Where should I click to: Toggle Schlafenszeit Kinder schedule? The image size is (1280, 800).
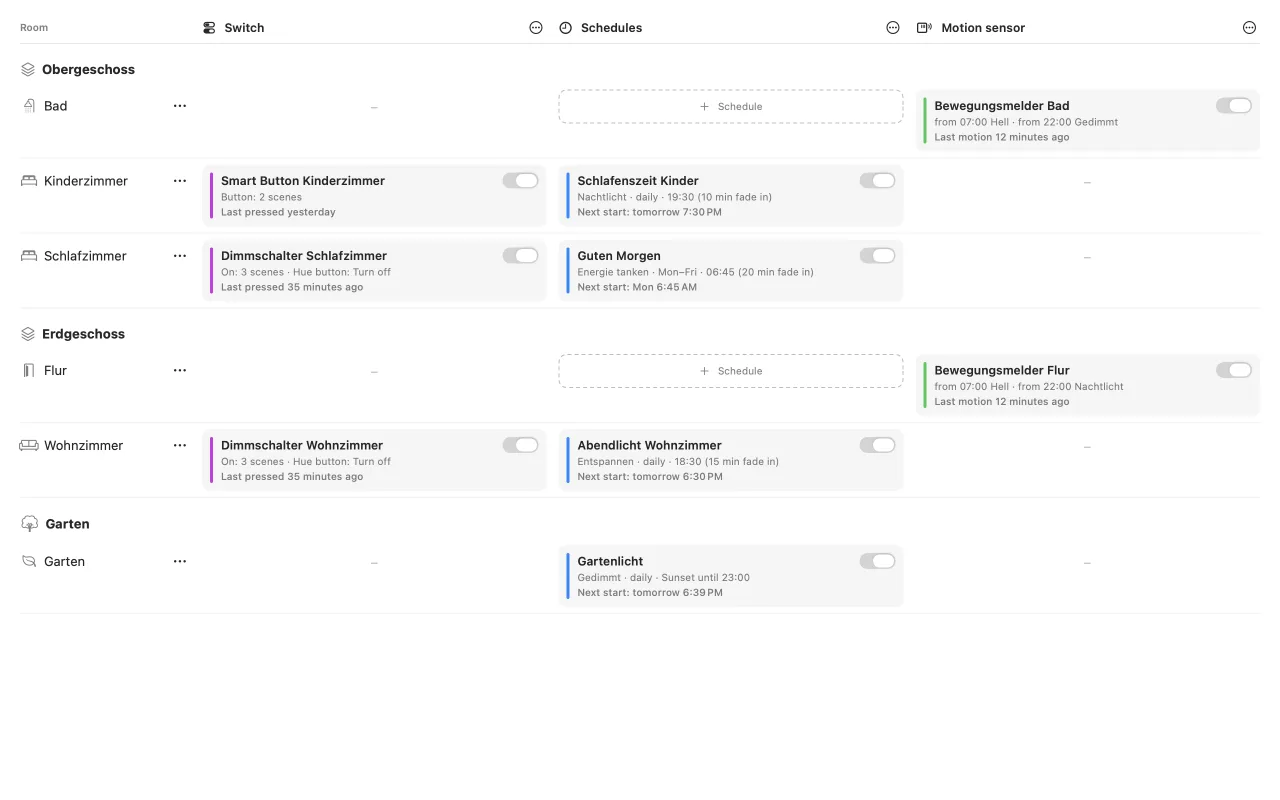click(x=877, y=180)
